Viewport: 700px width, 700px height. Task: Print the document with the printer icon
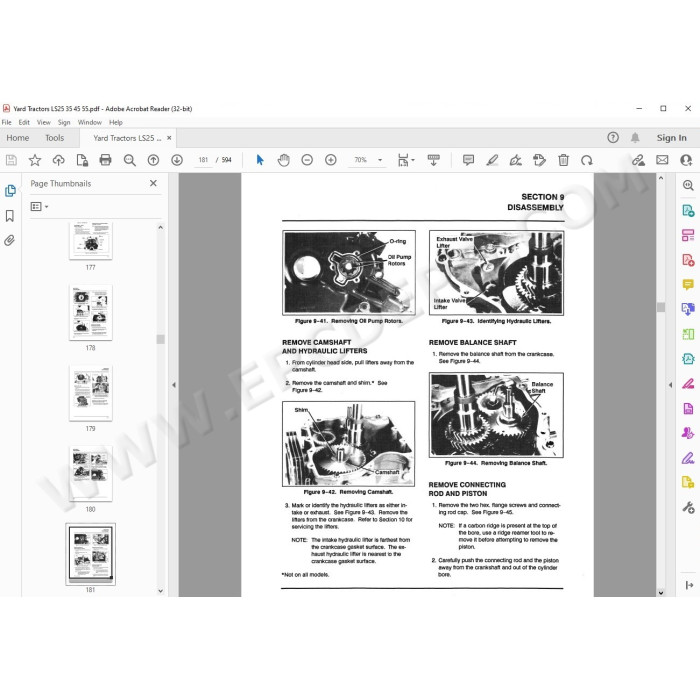[x=105, y=160]
